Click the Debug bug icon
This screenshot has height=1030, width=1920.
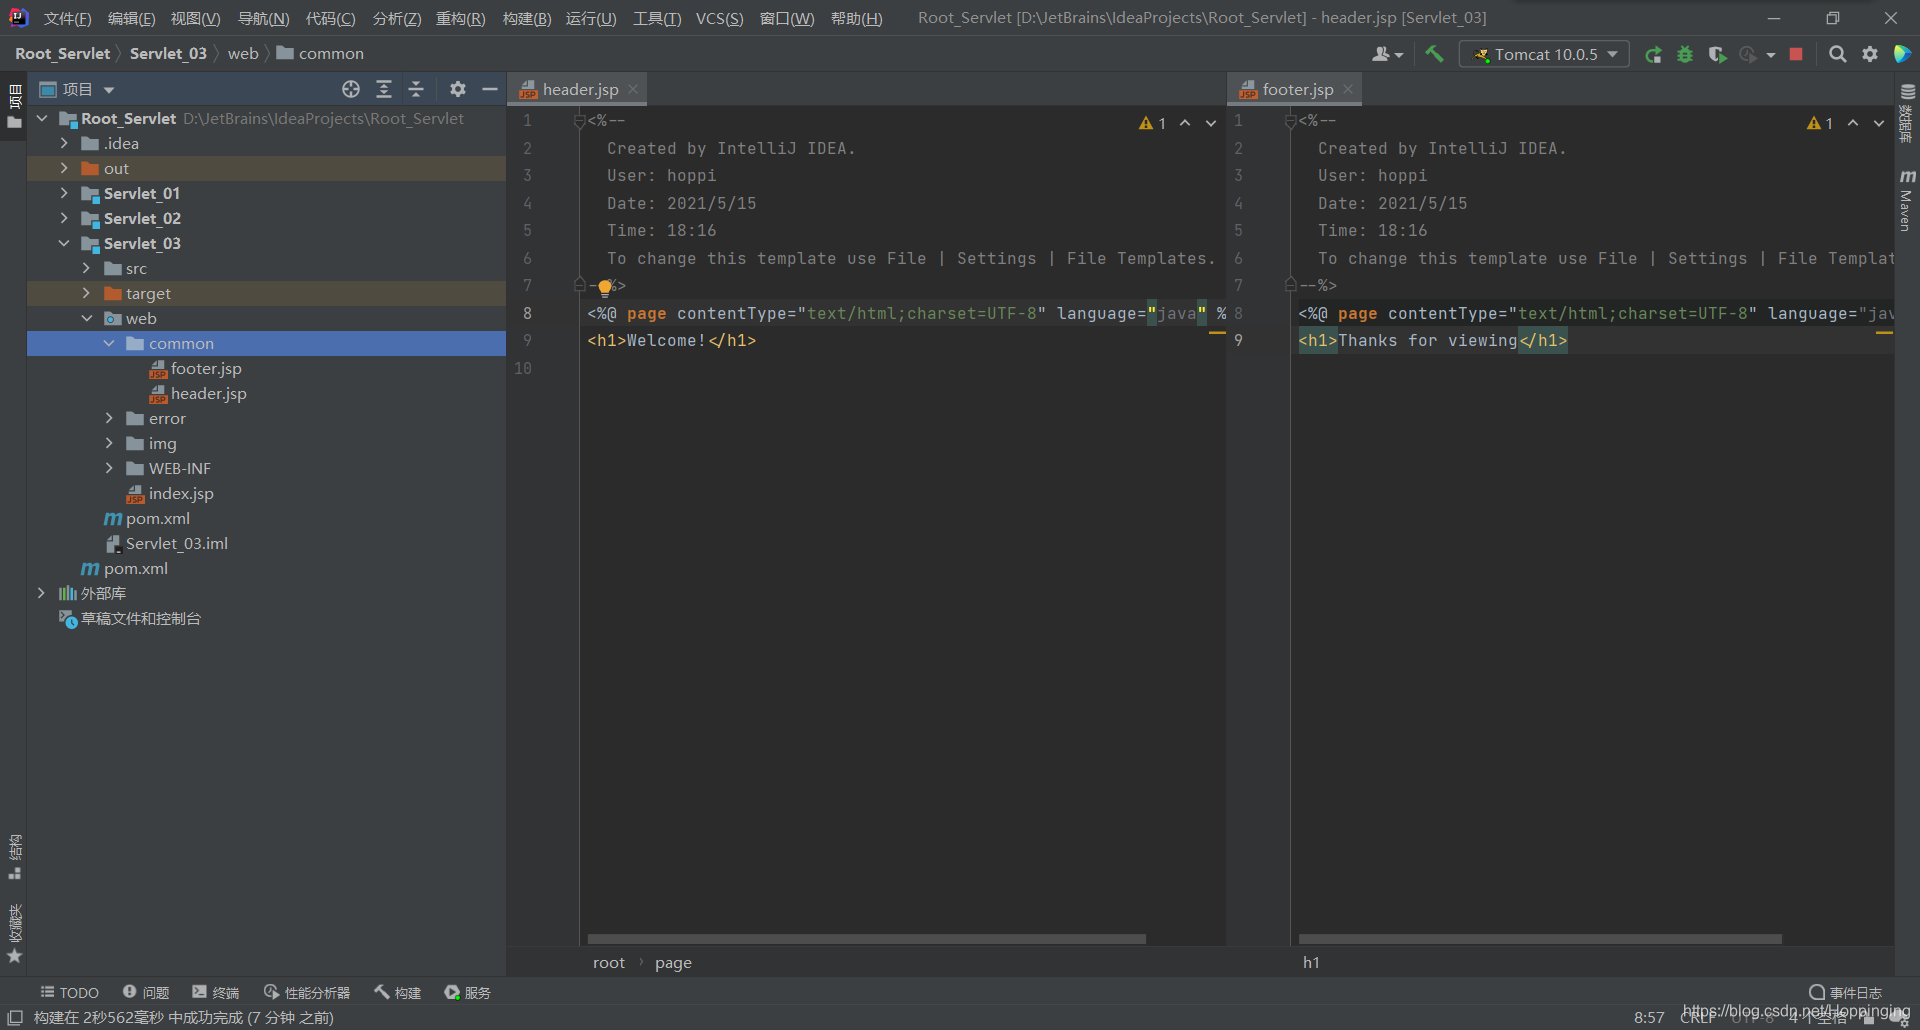1685,54
